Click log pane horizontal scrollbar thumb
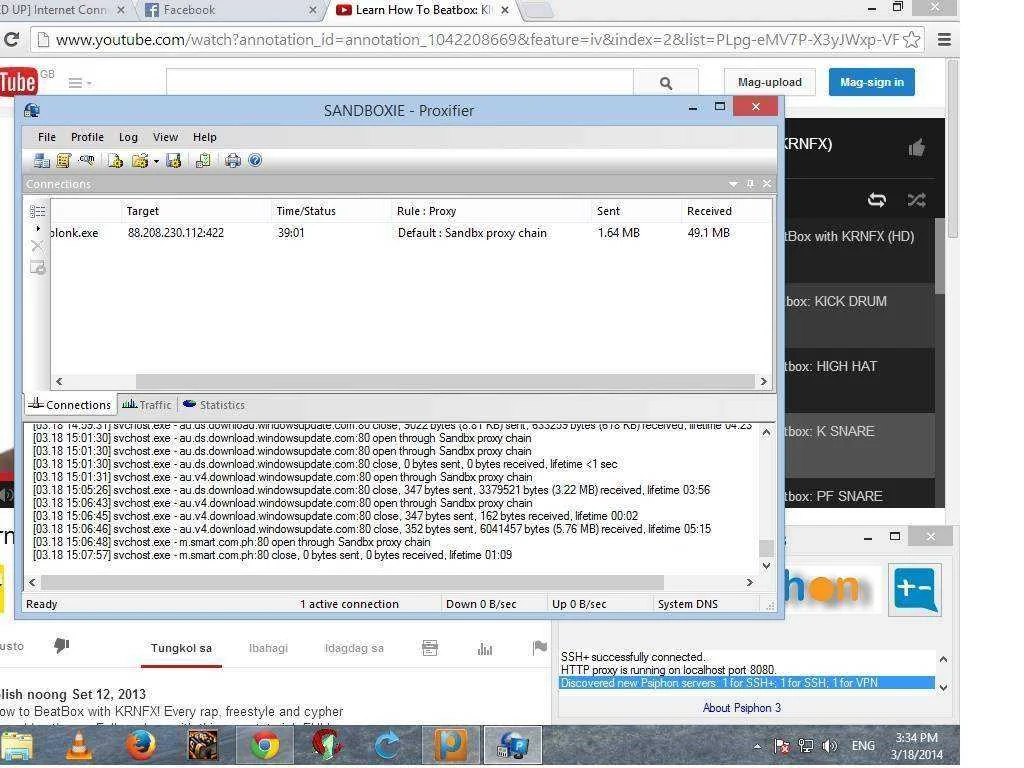The width and height of the screenshot is (1024, 768). (352, 582)
